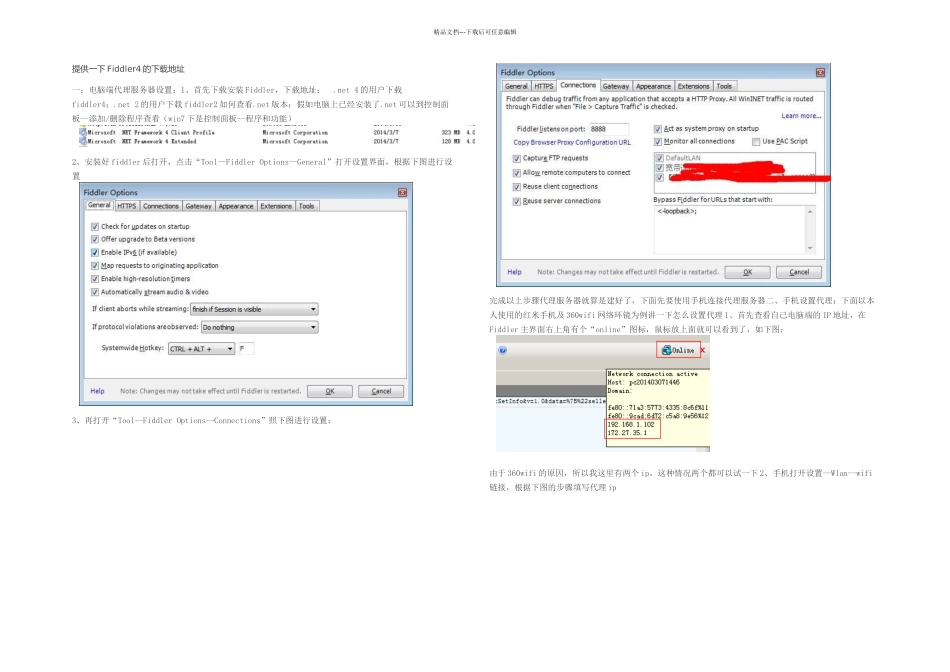This screenshot has height=672, width=950.
Task: Click the bypass list scrollbar up arrow
Action: [810, 211]
